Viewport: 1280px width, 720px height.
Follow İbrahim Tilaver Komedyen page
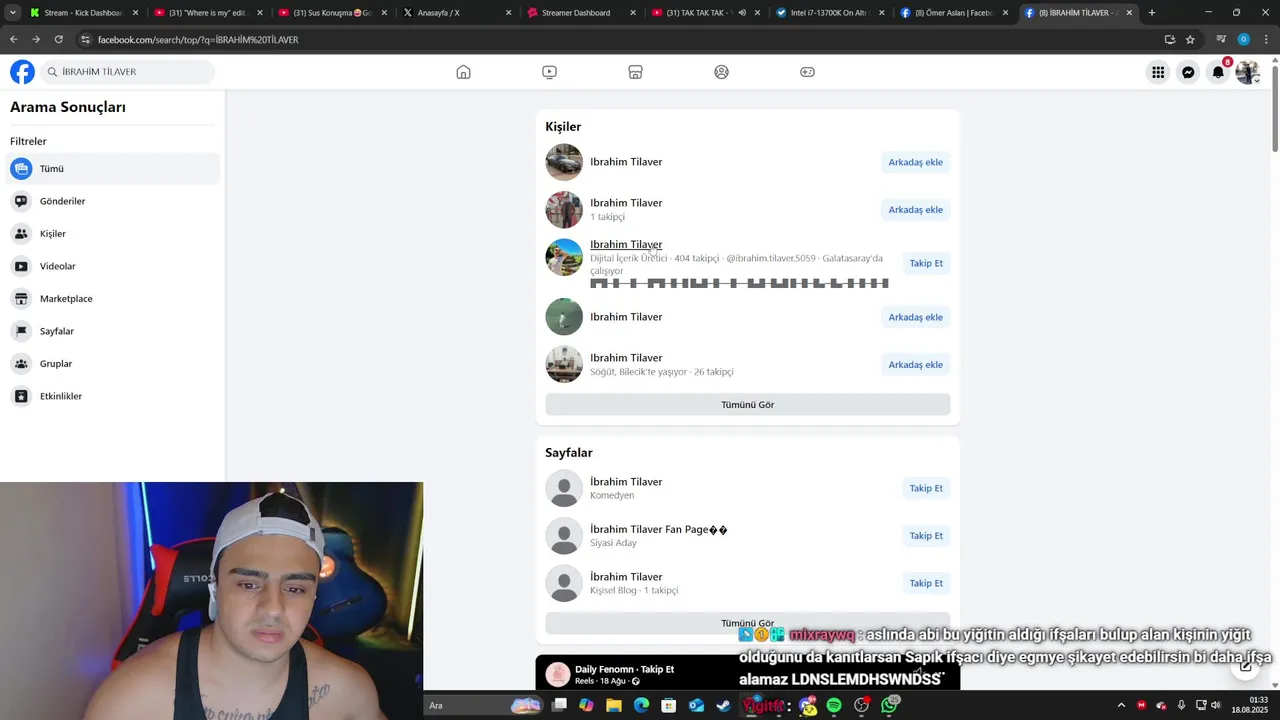(926, 488)
